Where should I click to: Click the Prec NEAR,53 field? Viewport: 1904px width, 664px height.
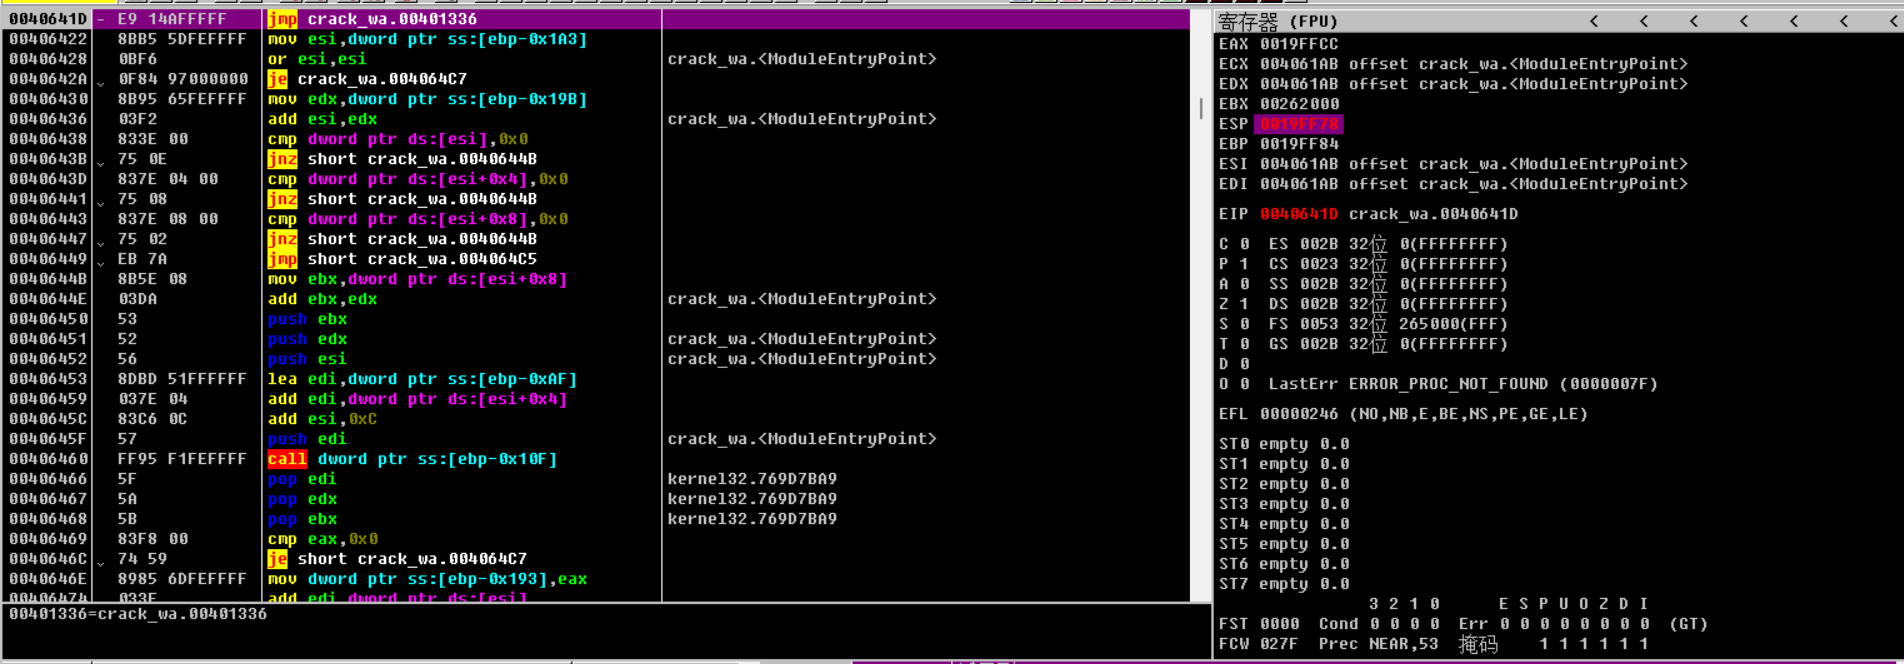coord(1378,644)
